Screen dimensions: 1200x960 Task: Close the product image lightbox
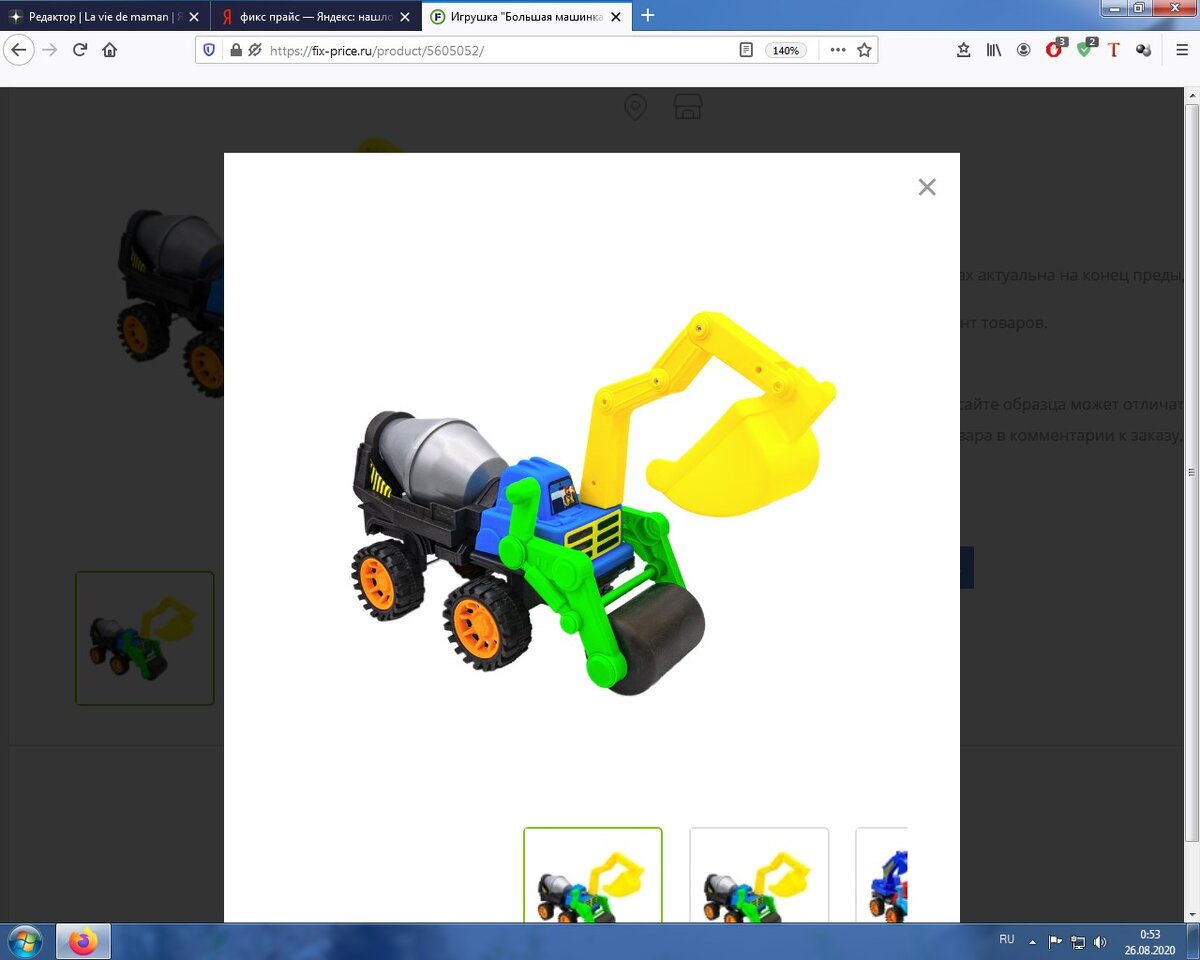point(927,187)
